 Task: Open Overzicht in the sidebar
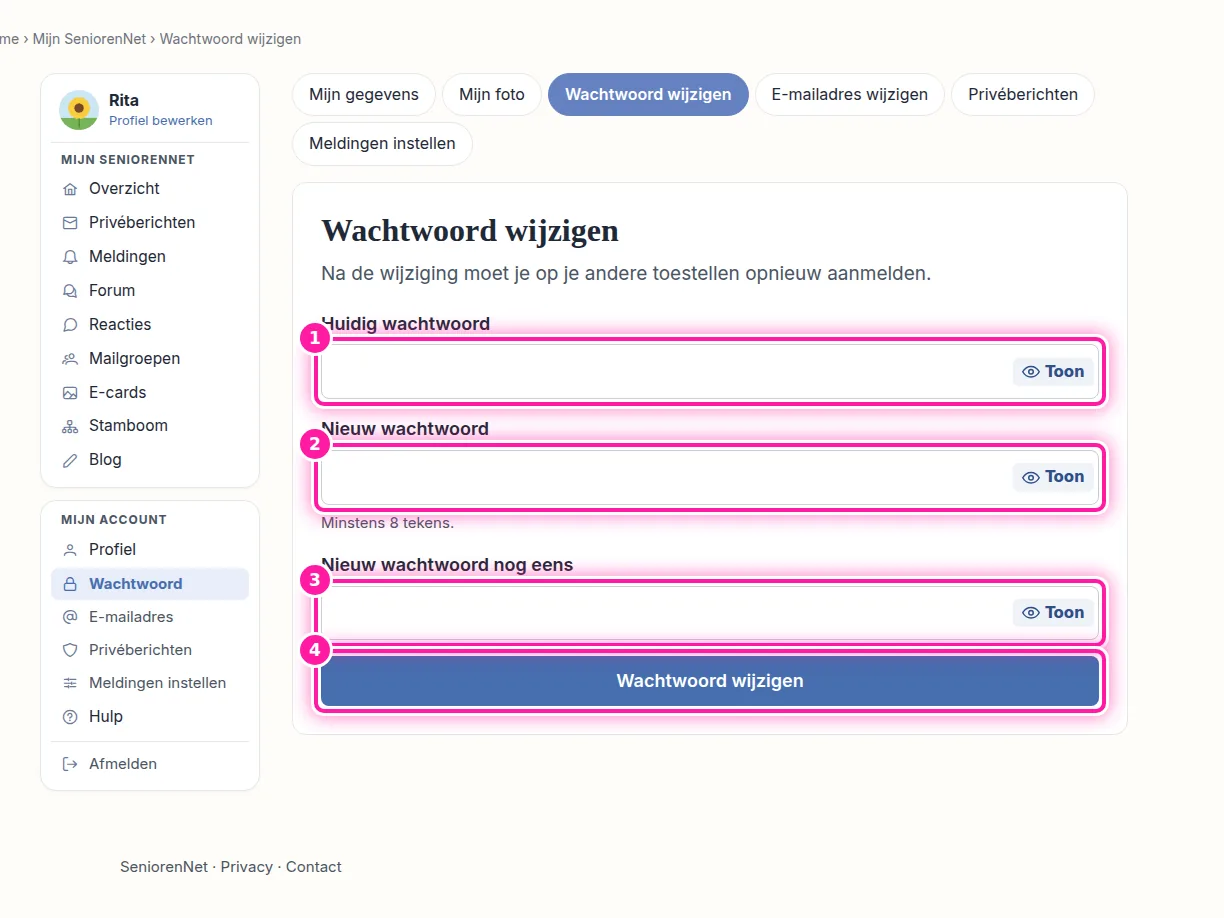(x=150, y=189)
